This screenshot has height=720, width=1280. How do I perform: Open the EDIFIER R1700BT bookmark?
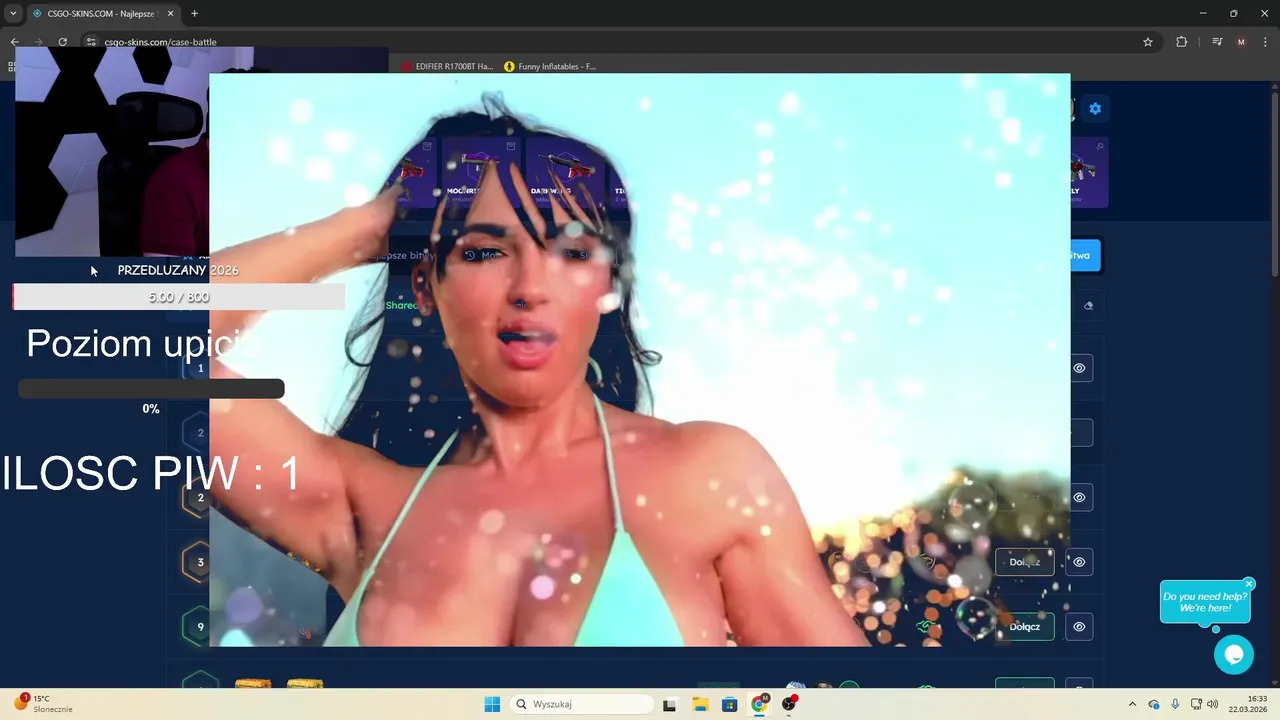(447, 66)
